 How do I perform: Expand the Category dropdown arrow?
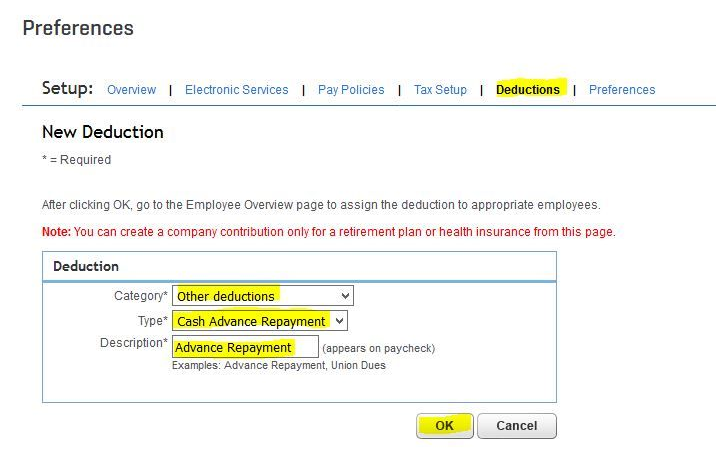pos(345,296)
